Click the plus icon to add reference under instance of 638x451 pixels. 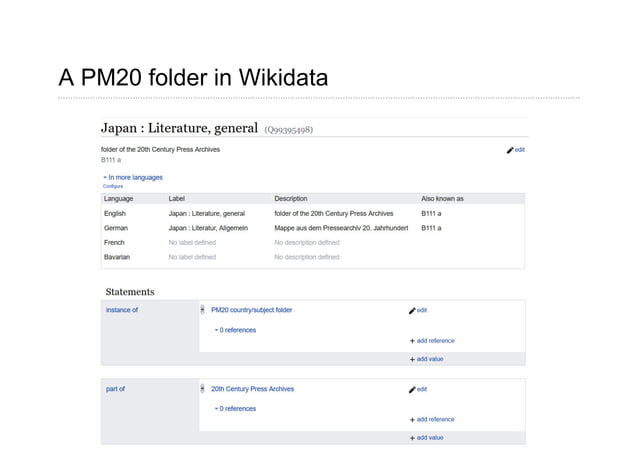(x=412, y=340)
